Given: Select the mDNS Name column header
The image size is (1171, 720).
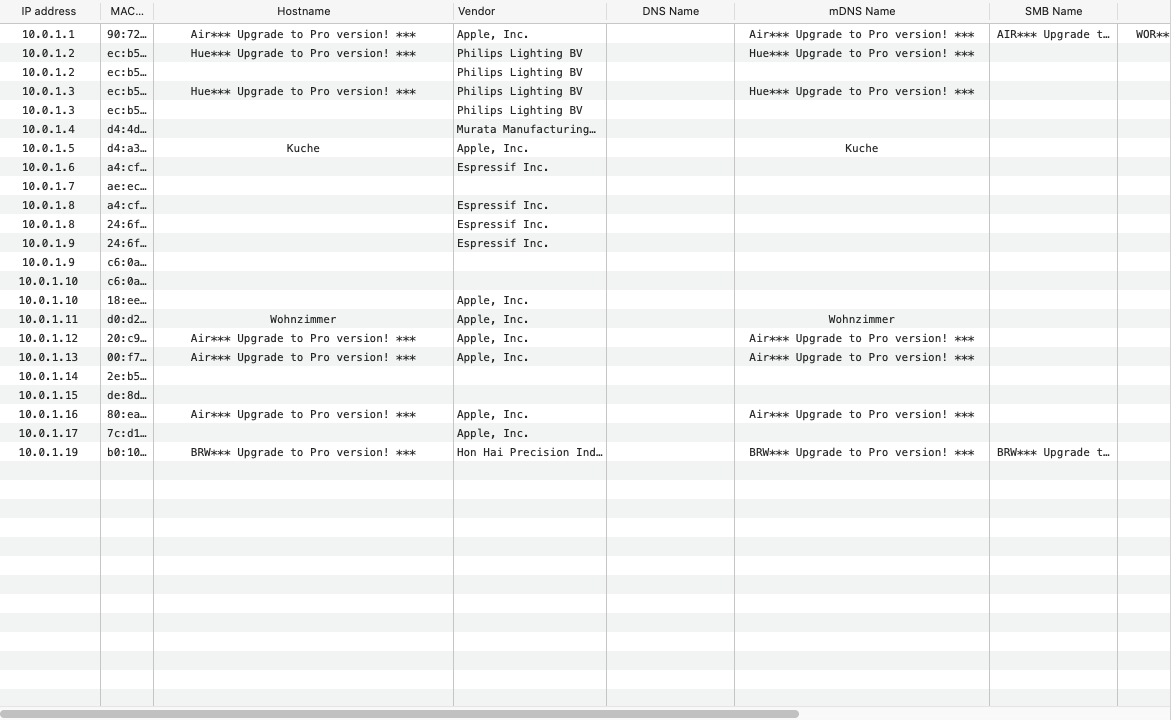Looking at the screenshot, I should click(x=861, y=11).
